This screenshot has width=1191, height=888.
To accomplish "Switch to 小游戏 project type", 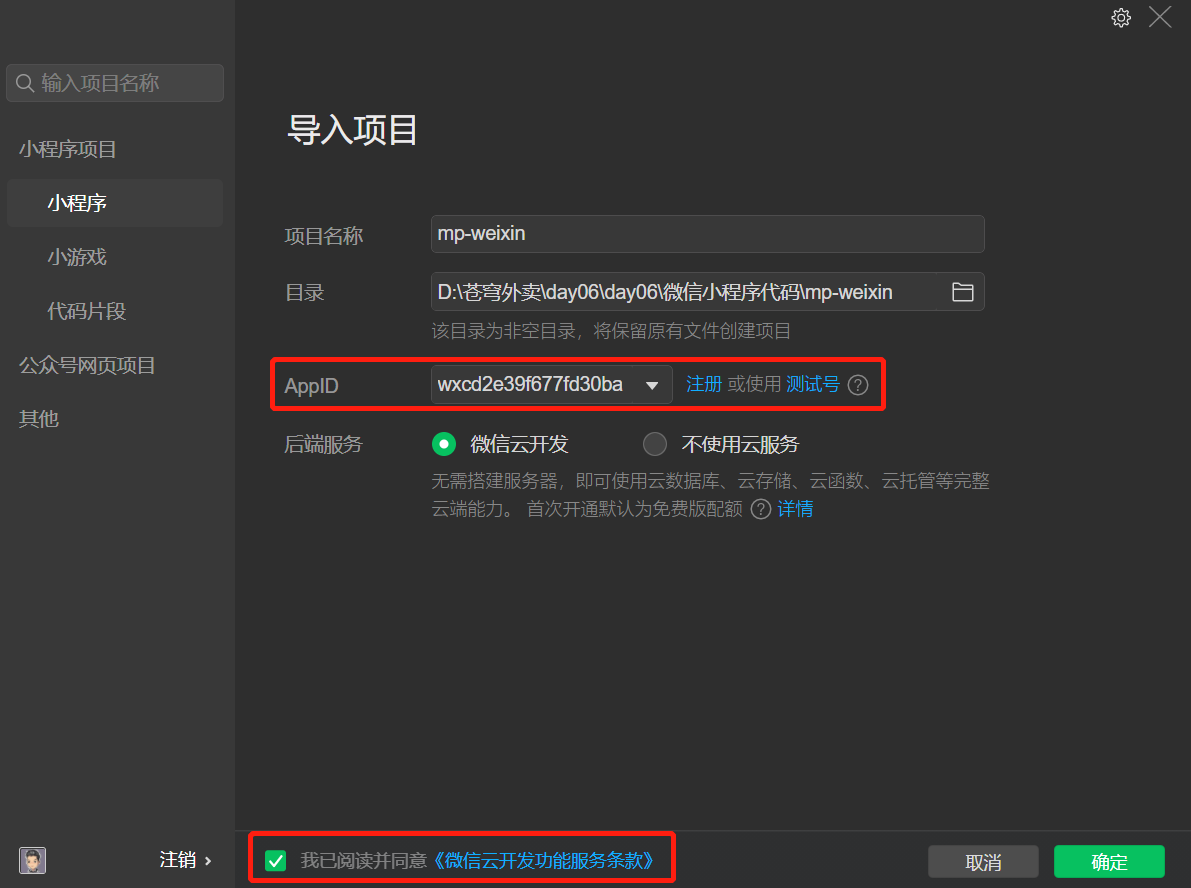I will point(77,257).
